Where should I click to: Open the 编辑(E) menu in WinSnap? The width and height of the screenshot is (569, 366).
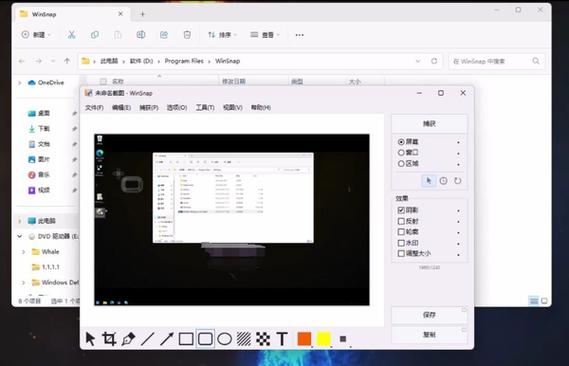coord(121,107)
